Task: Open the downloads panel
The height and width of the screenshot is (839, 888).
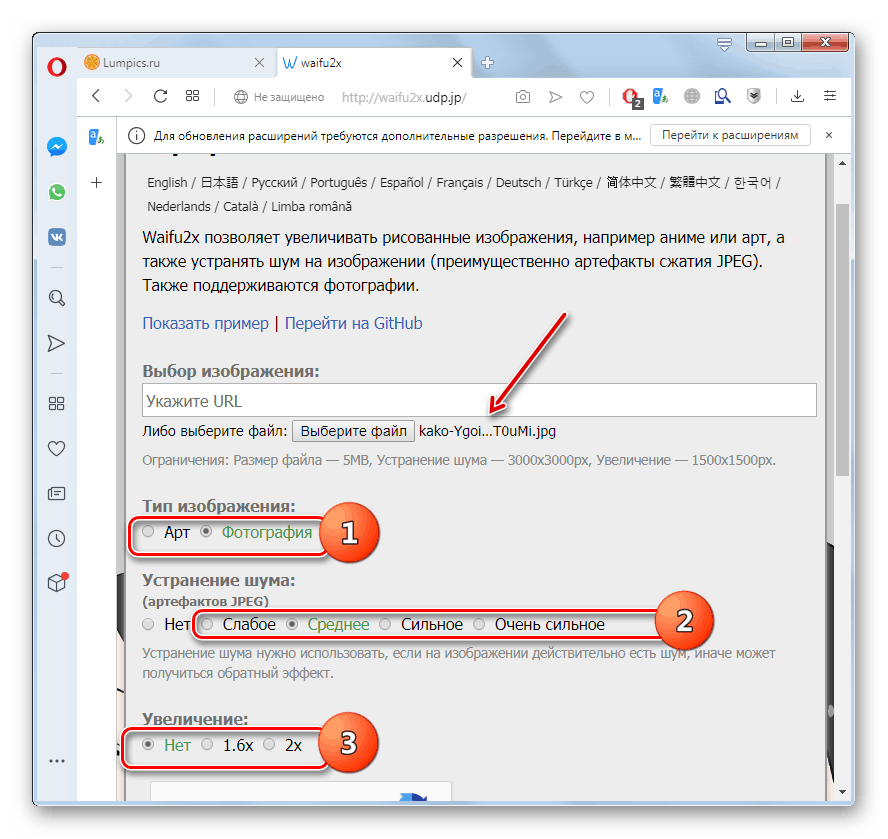Action: coord(797,96)
